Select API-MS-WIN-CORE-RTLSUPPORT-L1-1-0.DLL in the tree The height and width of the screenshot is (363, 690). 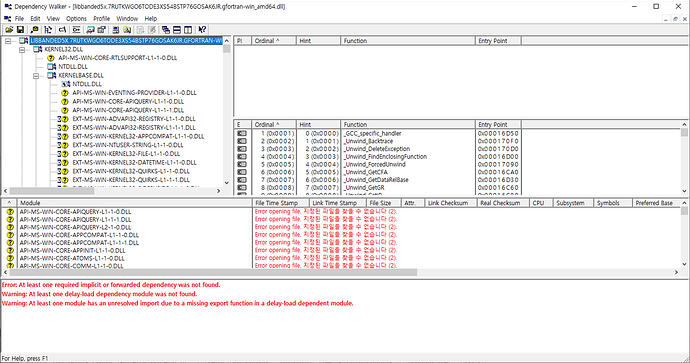118,58
